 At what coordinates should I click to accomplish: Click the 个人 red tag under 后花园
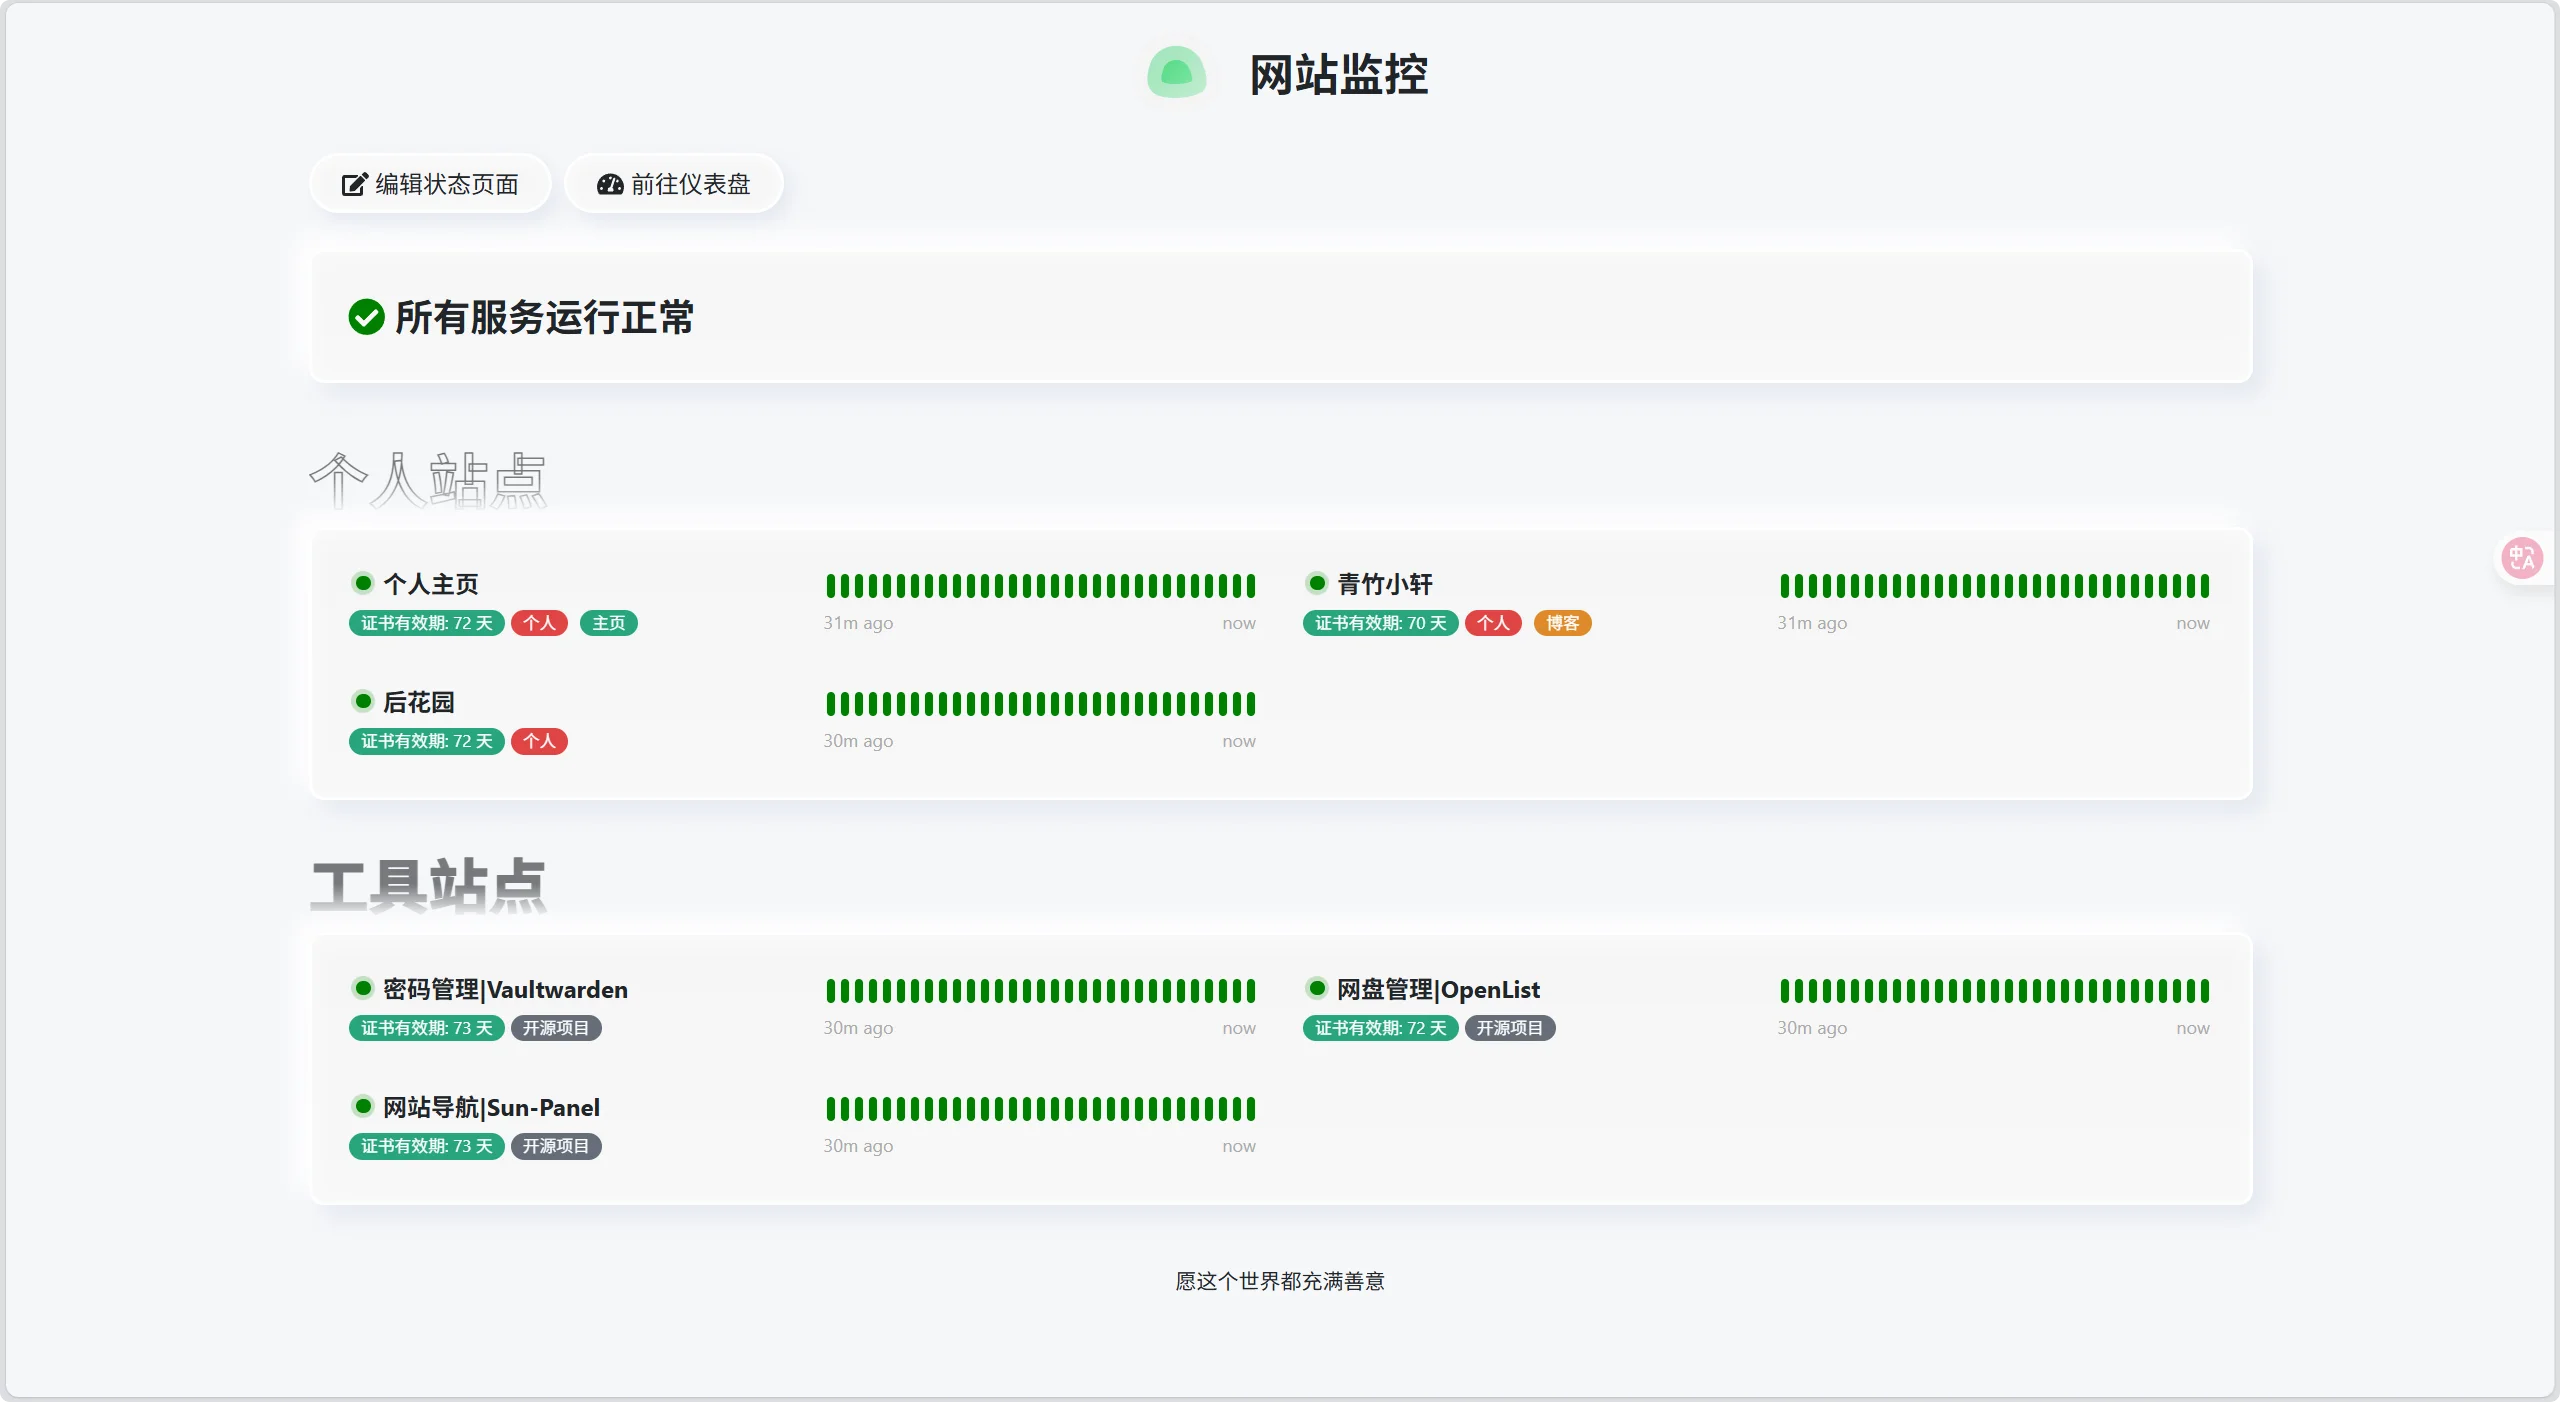click(539, 741)
